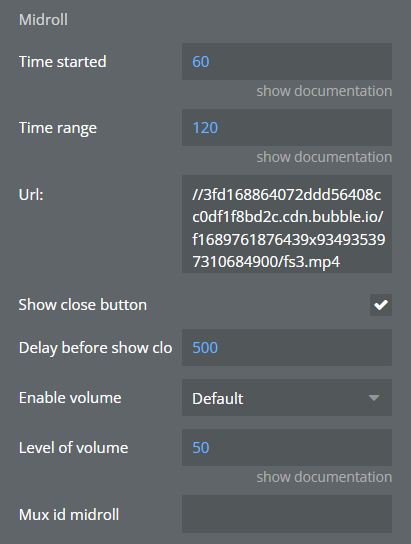Focus the empty Mux id midroll field
The height and width of the screenshot is (544, 411).
click(287, 514)
